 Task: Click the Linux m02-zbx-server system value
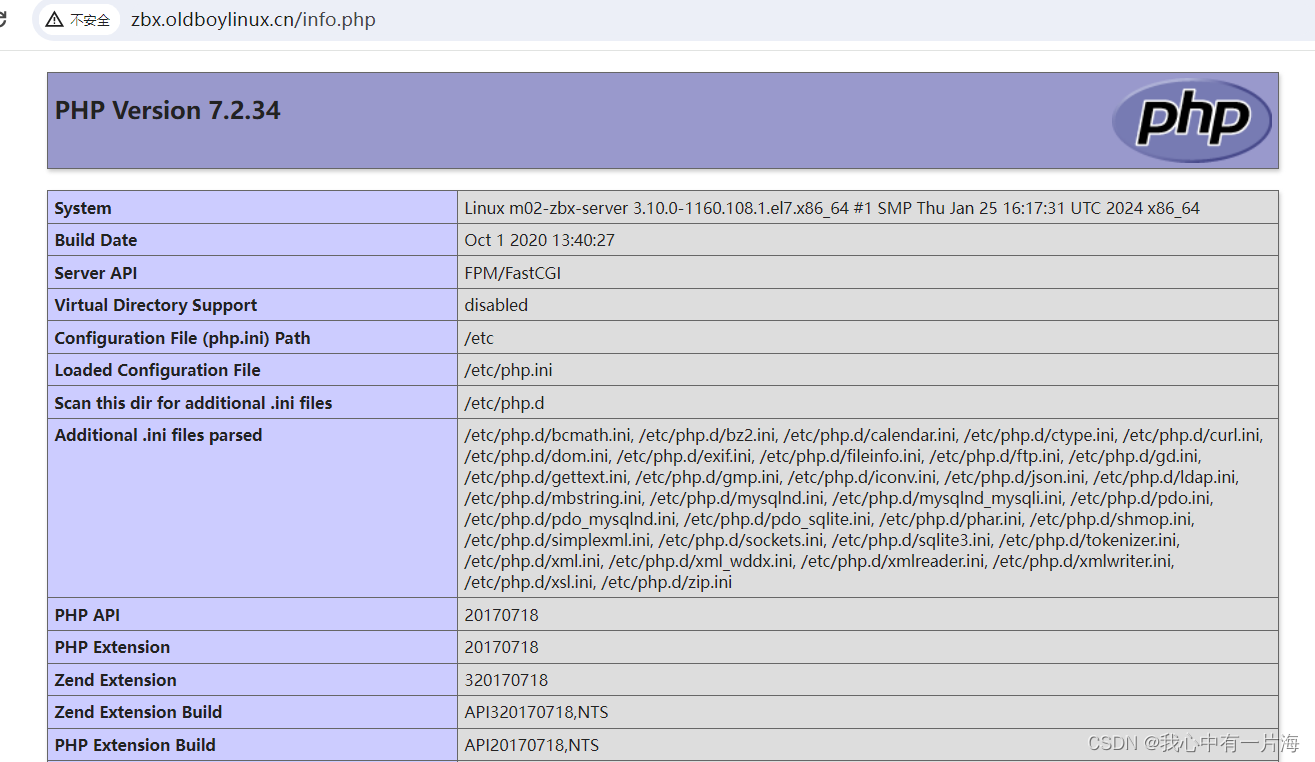click(x=832, y=208)
